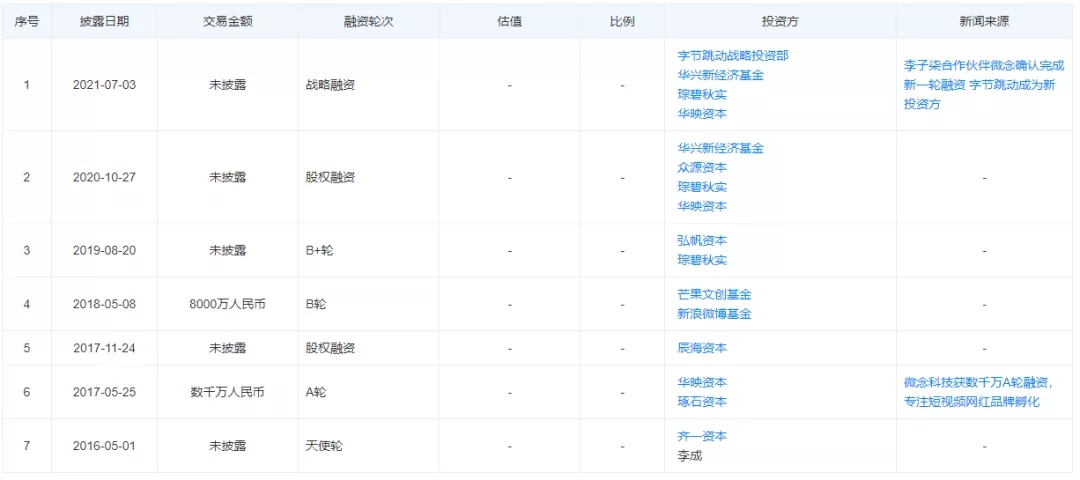Open 华映资本 in the 2020-10-27 row
1080x480 pixels.
tap(702, 206)
